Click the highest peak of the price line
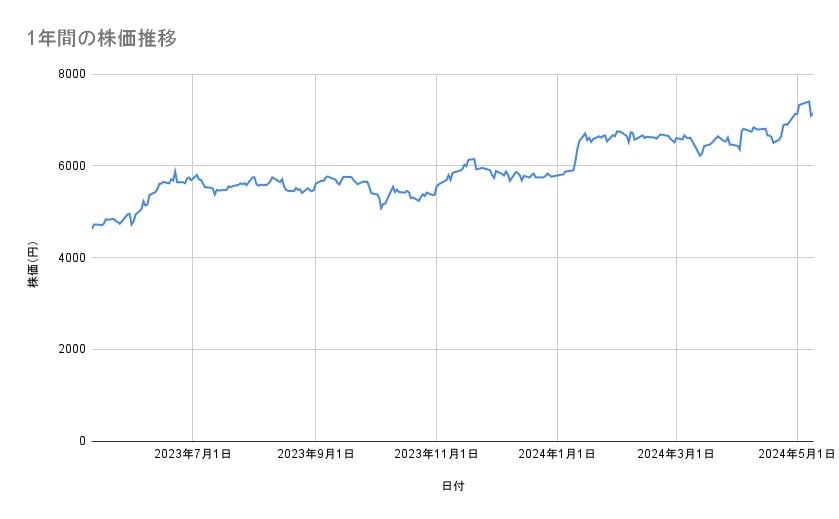 click(808, 101)
